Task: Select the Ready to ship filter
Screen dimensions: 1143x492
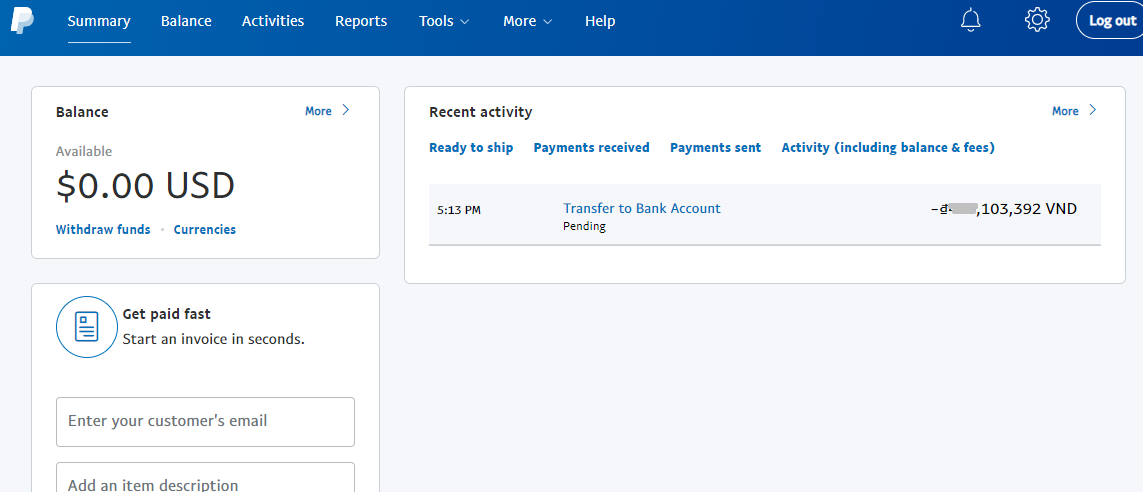Action: 471,148
